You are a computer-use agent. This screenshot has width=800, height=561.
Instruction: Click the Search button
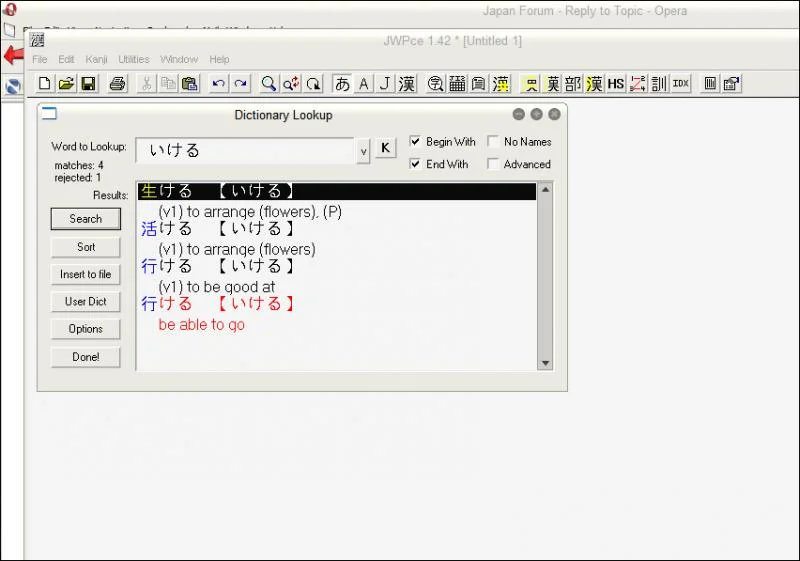point(86,219)
